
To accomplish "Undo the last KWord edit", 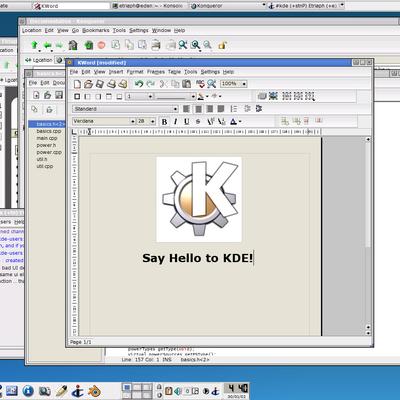I will (x=139, y=84).
